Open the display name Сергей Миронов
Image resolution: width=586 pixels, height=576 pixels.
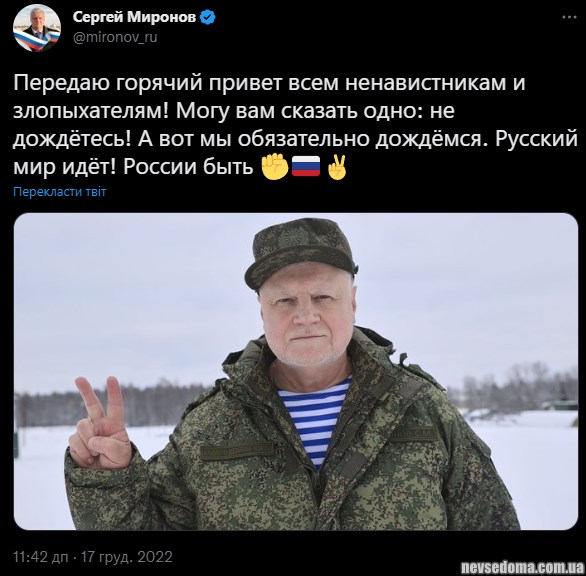tap(135, 17)
